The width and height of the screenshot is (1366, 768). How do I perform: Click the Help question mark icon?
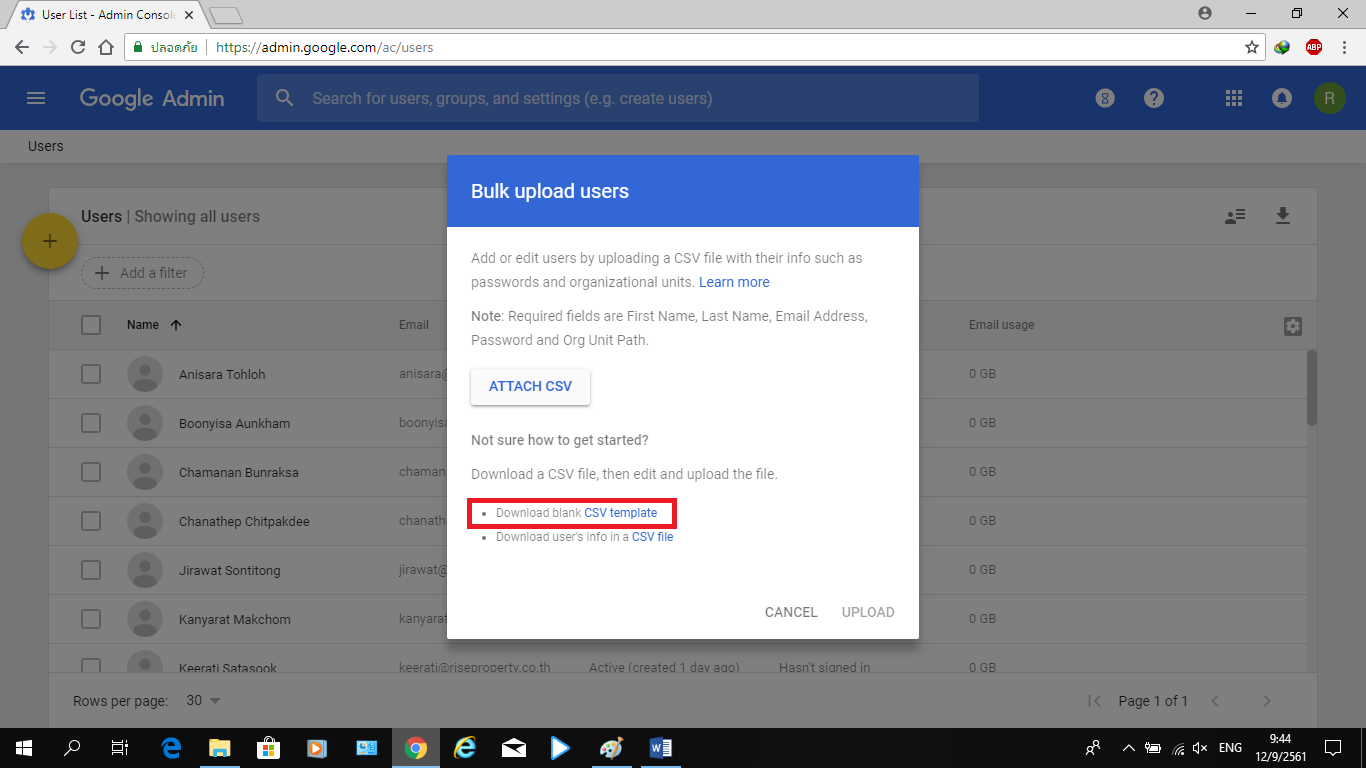(x=1154, y=98)
